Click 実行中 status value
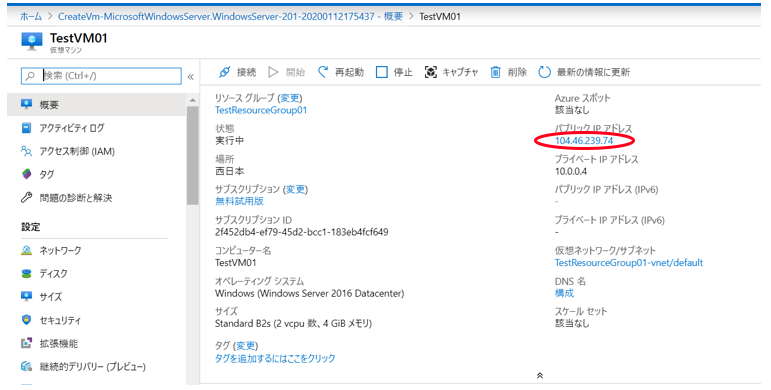Image resolution: width=771 pixels, height=390 pixels. pos(230,141)
